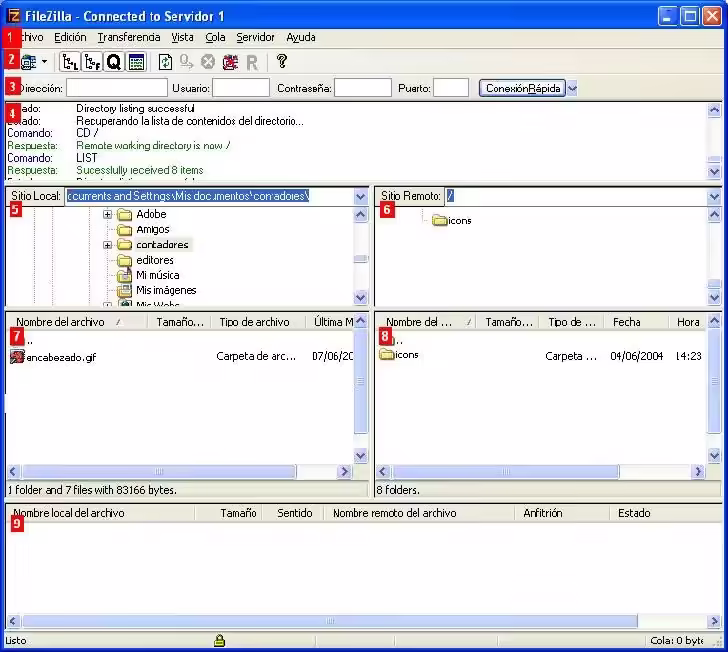The width and height of the screenshot is (728, 652).
Task: Sort local files by Tipo de archivo
Action: [x=258, y=322]
